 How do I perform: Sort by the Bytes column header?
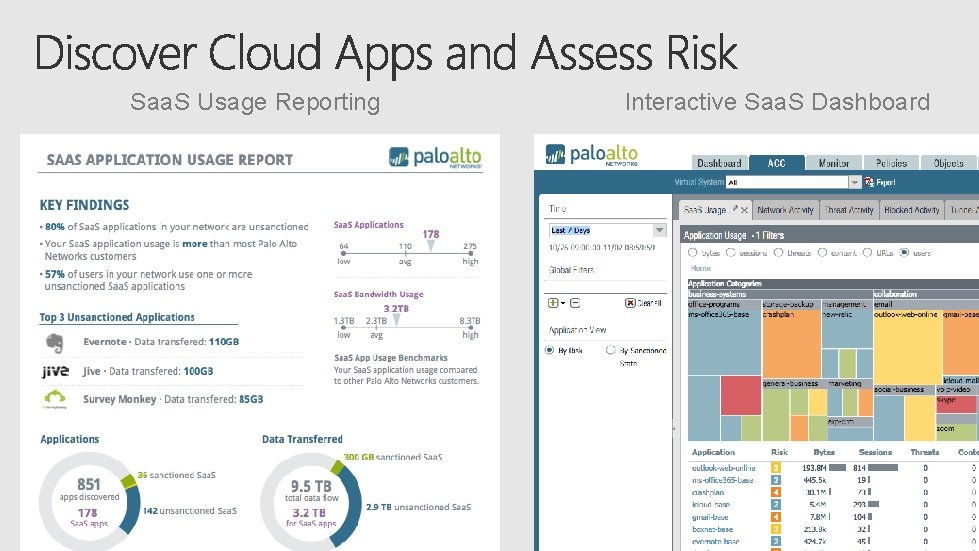[824, 452]
